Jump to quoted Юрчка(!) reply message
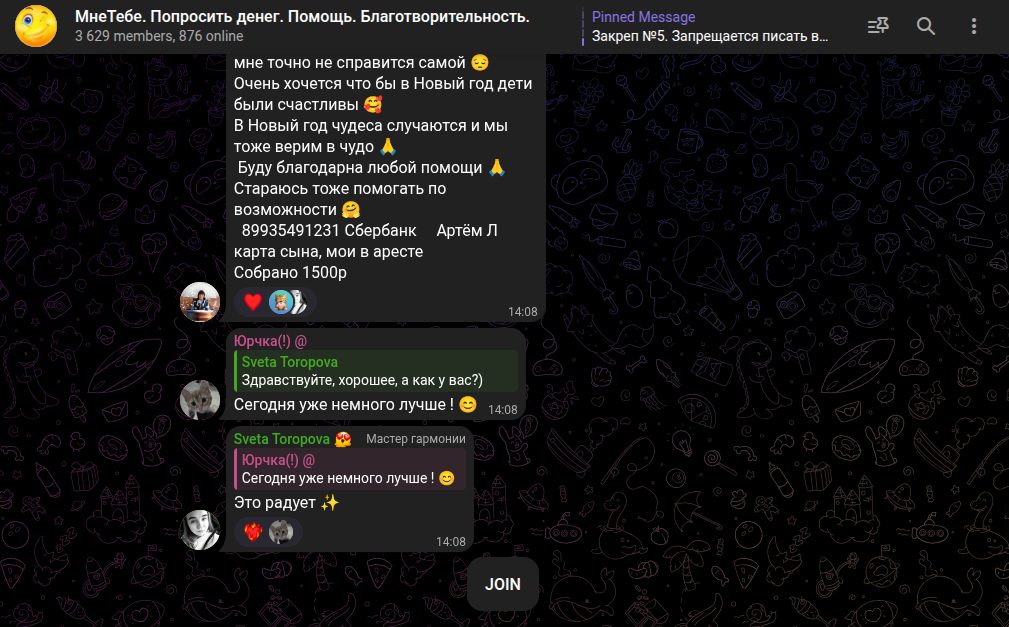This screenshot has height=627, width=1009. tap(350, 469)
